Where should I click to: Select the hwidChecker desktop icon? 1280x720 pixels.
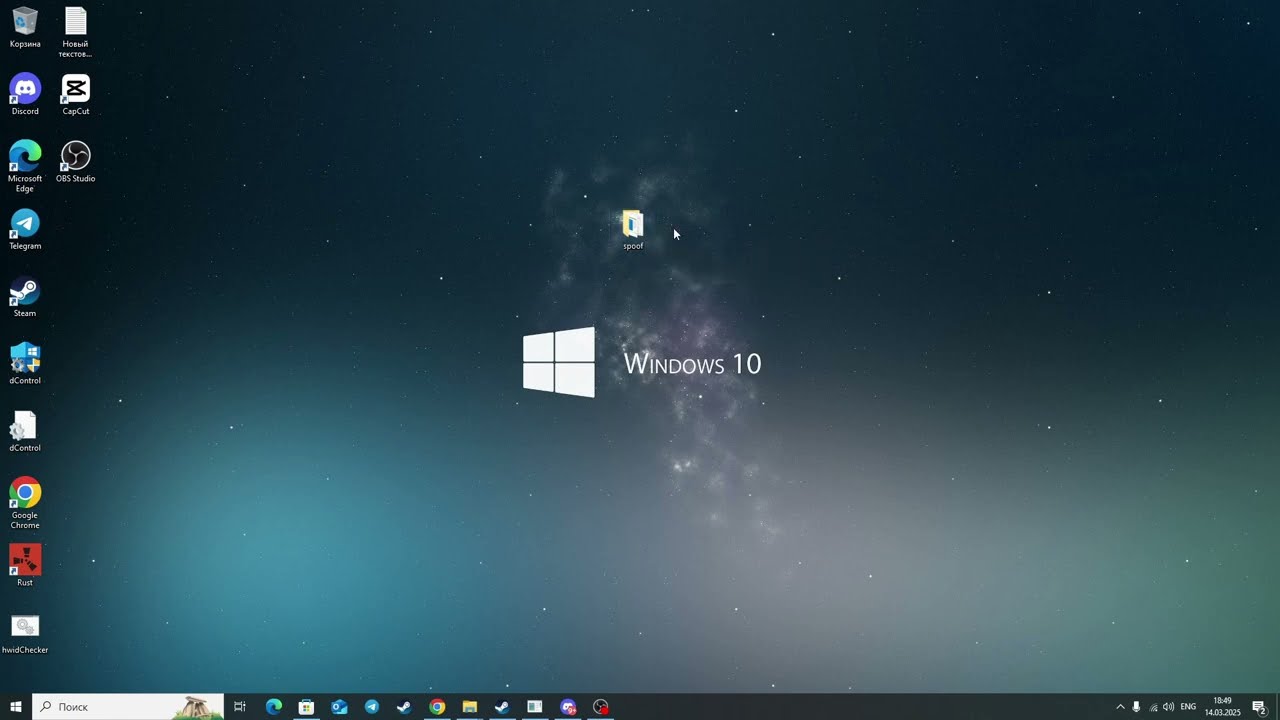pyautogui.click(x=25, y=633)
